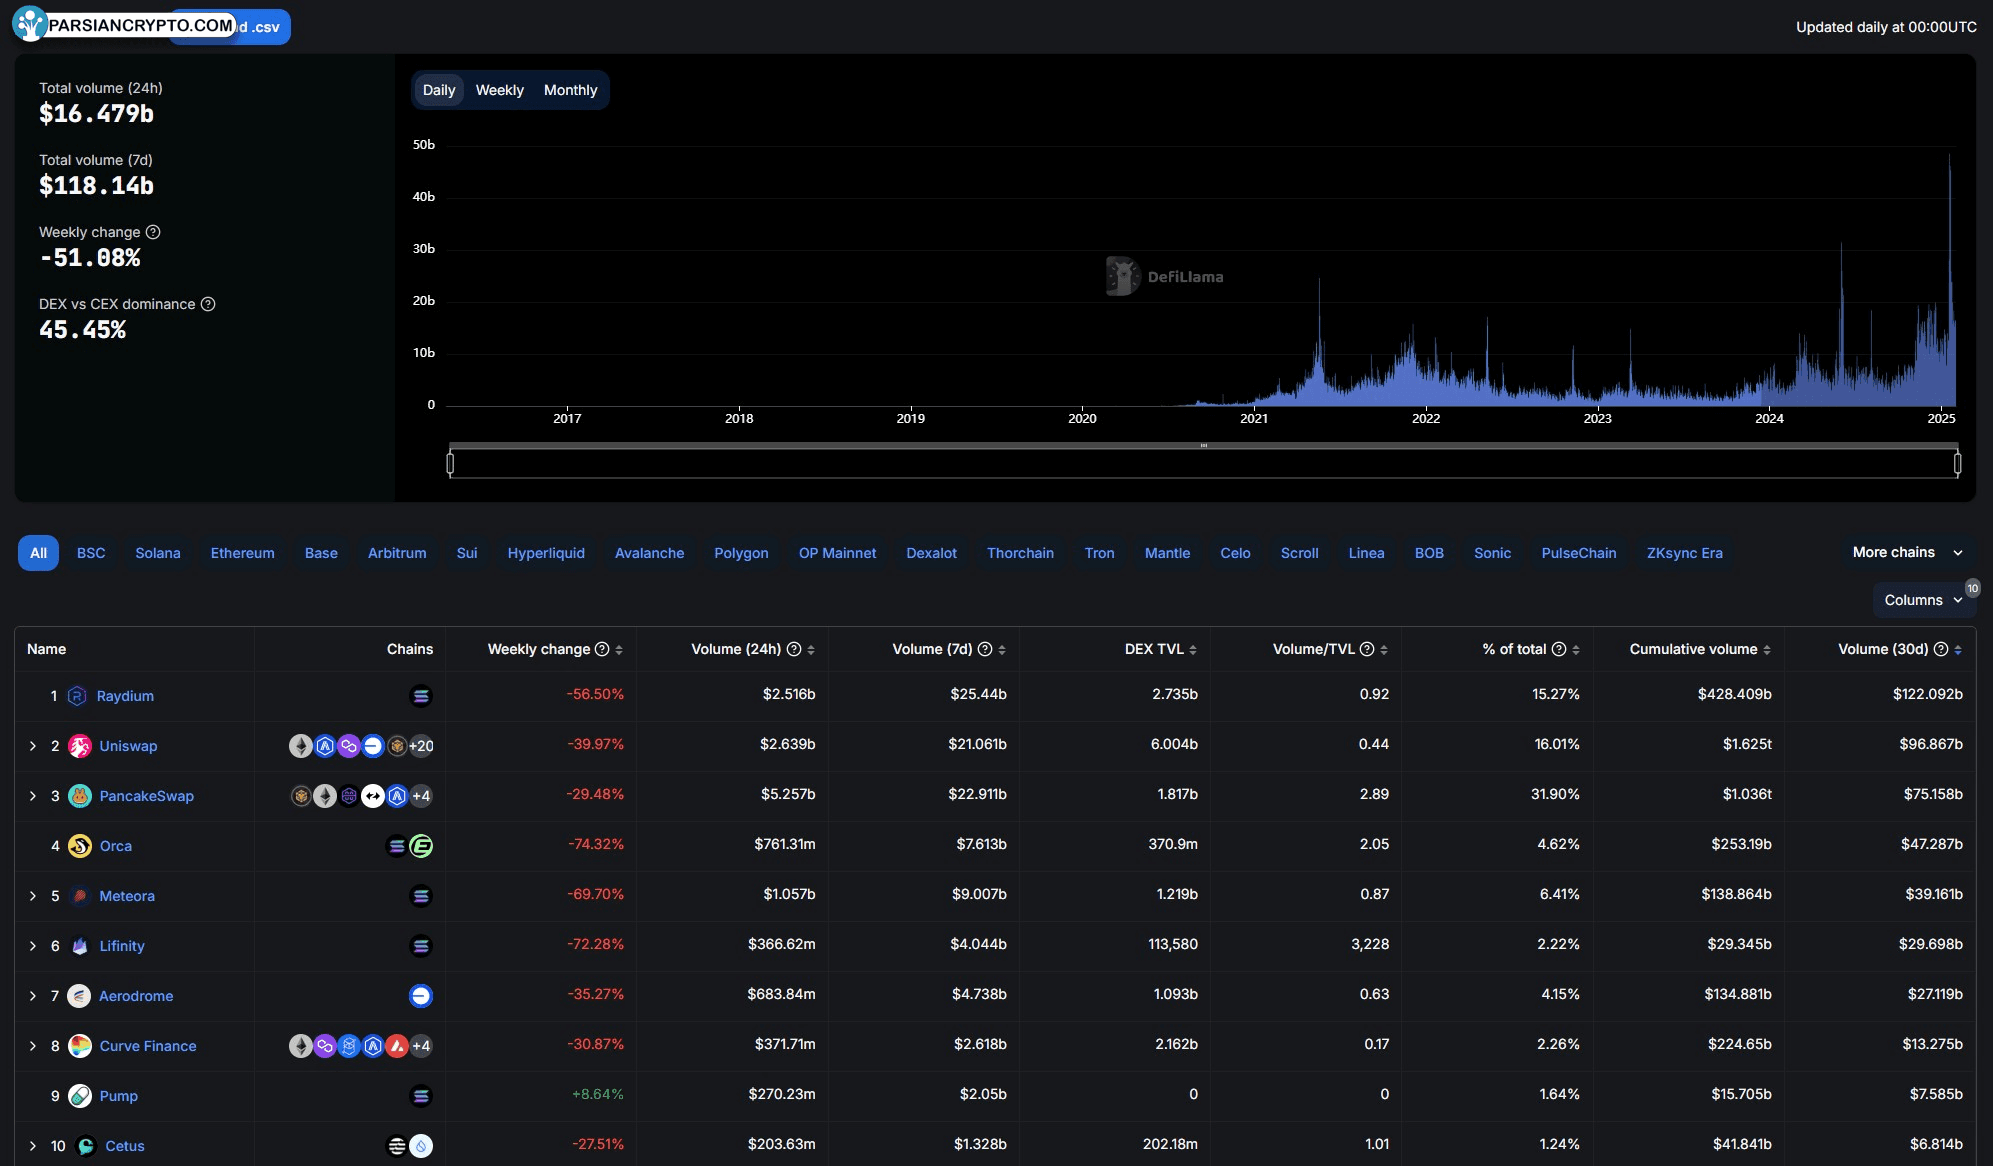This screenshot has height=1166, width=1993.
Task: Sort table by Weekly change arrows
Action: click(x=619, y=650)
